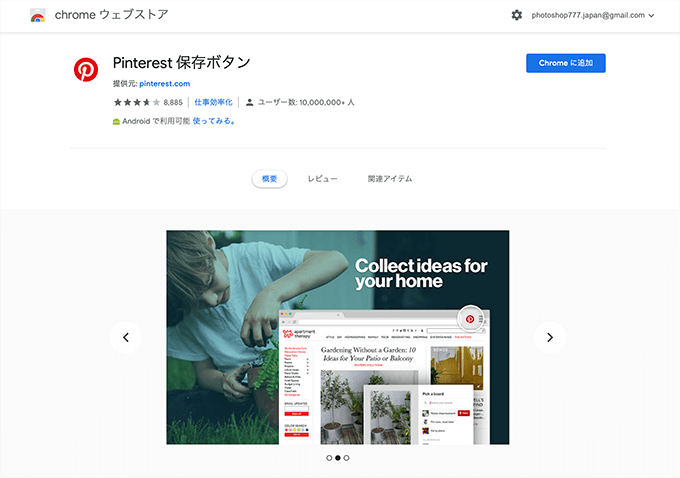Click the green Android icon
The image size is (680, 478).
116,121
